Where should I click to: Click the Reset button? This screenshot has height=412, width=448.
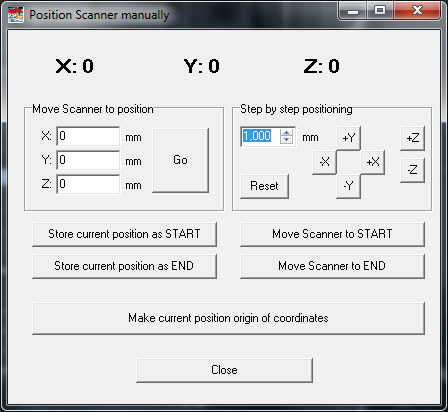click(x=264, y=186)
